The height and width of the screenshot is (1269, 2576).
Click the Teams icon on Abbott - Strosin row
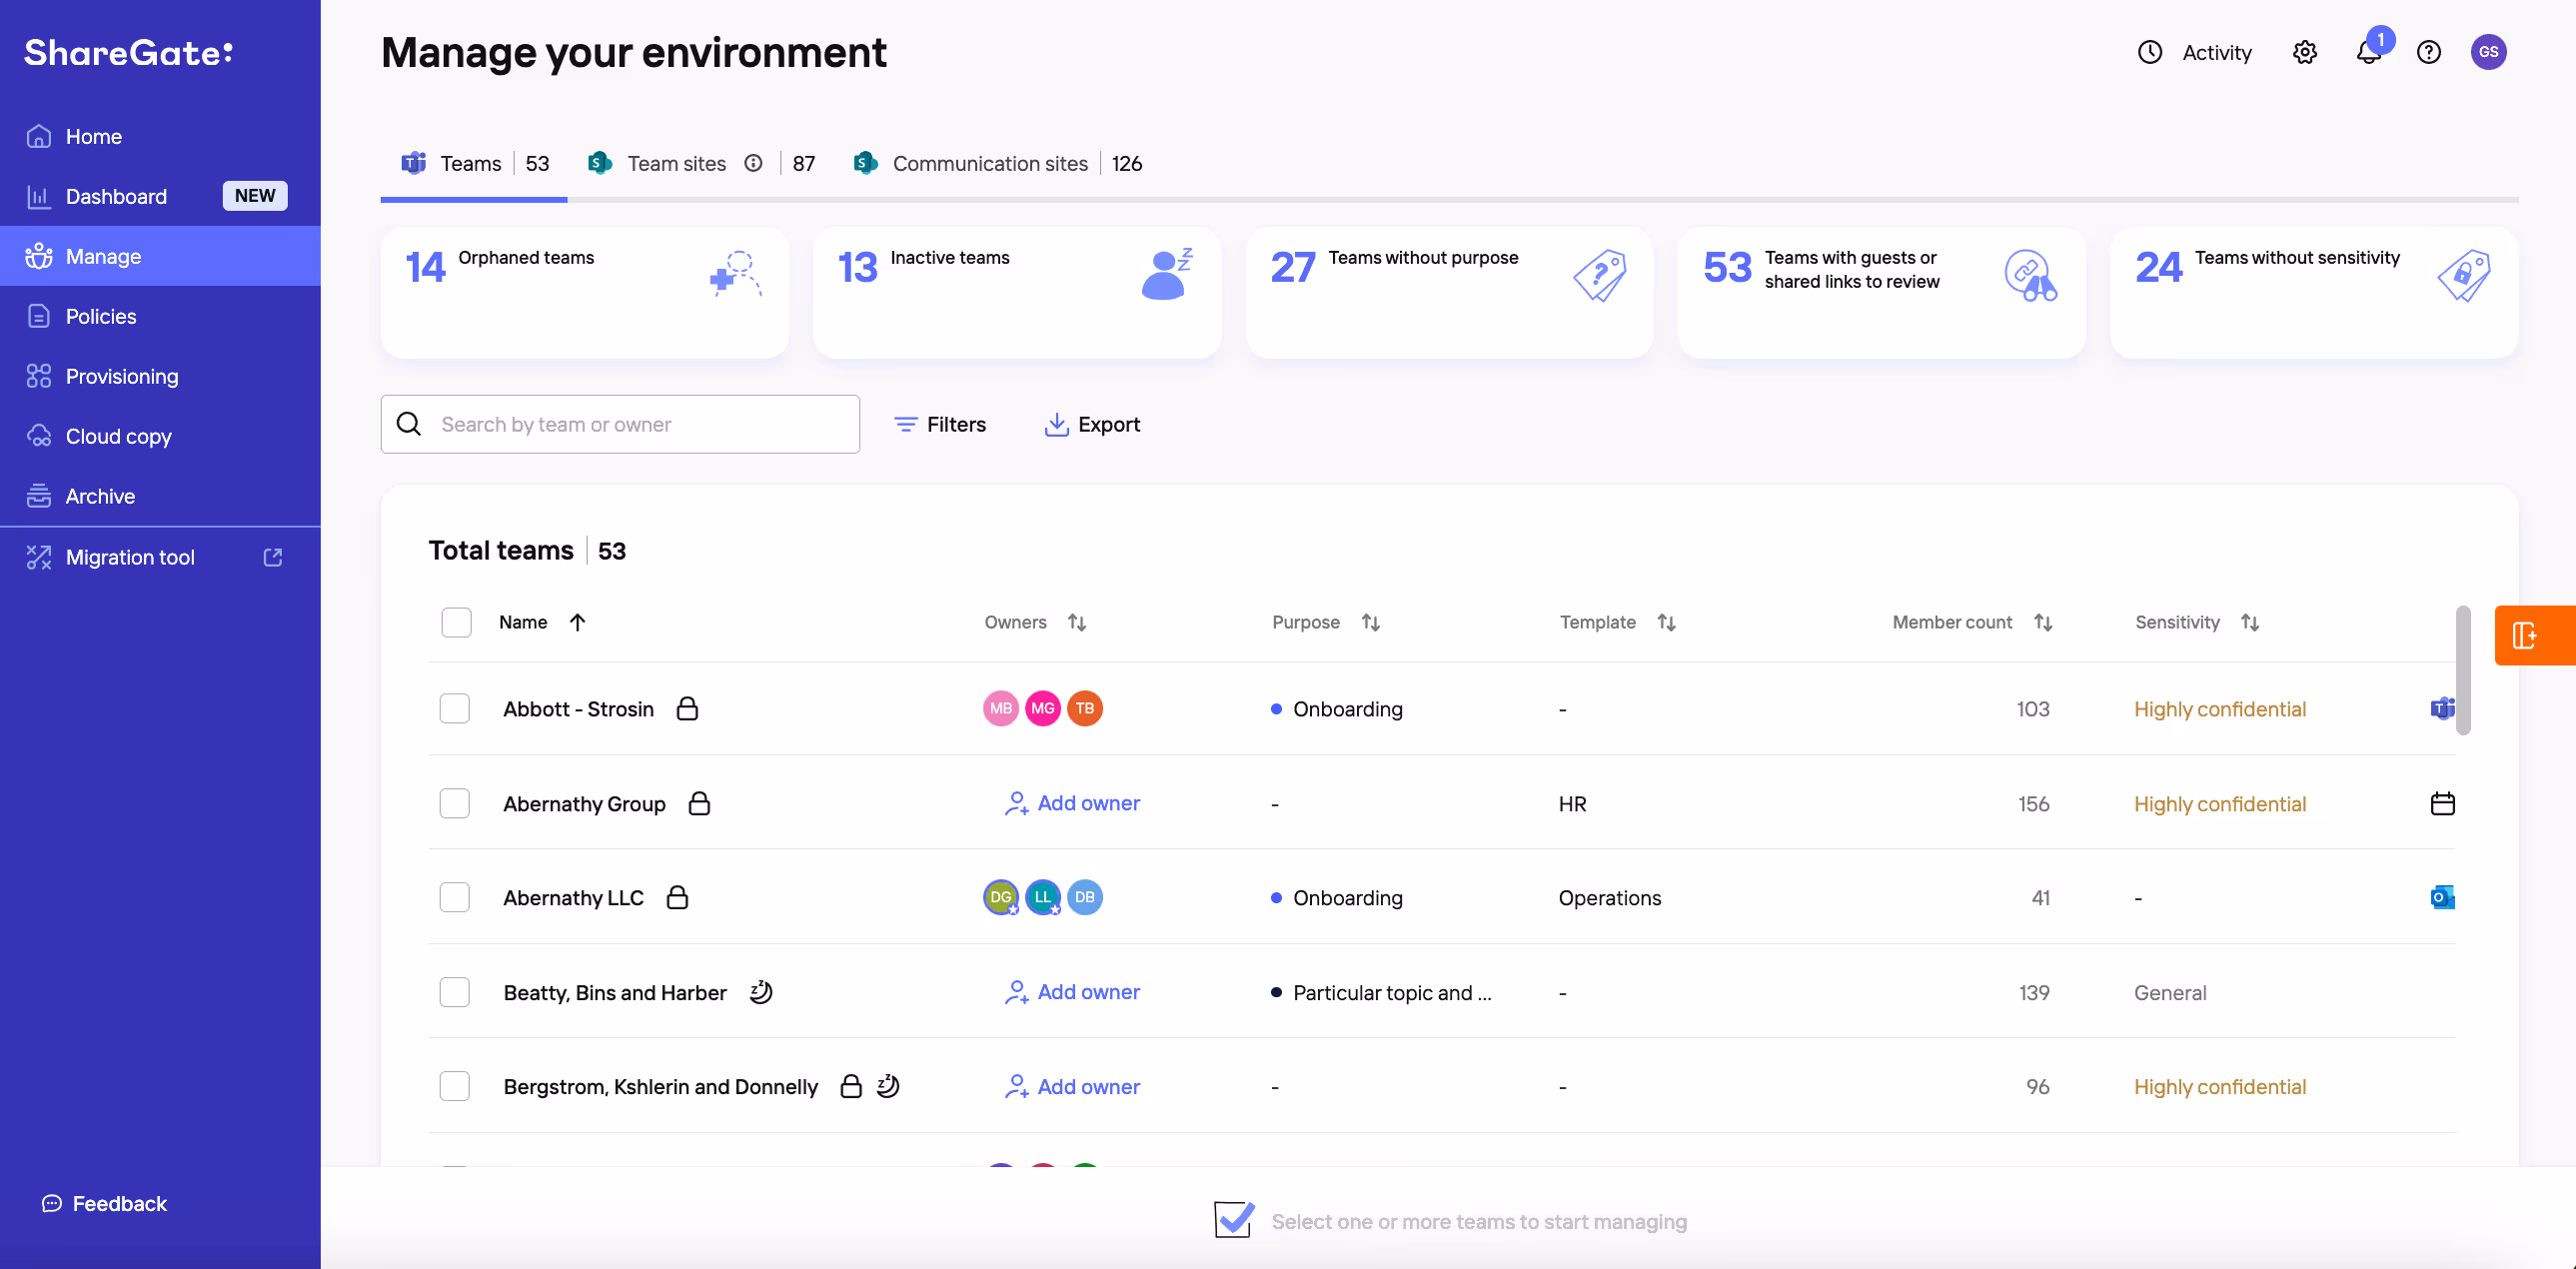point(2442,708)
